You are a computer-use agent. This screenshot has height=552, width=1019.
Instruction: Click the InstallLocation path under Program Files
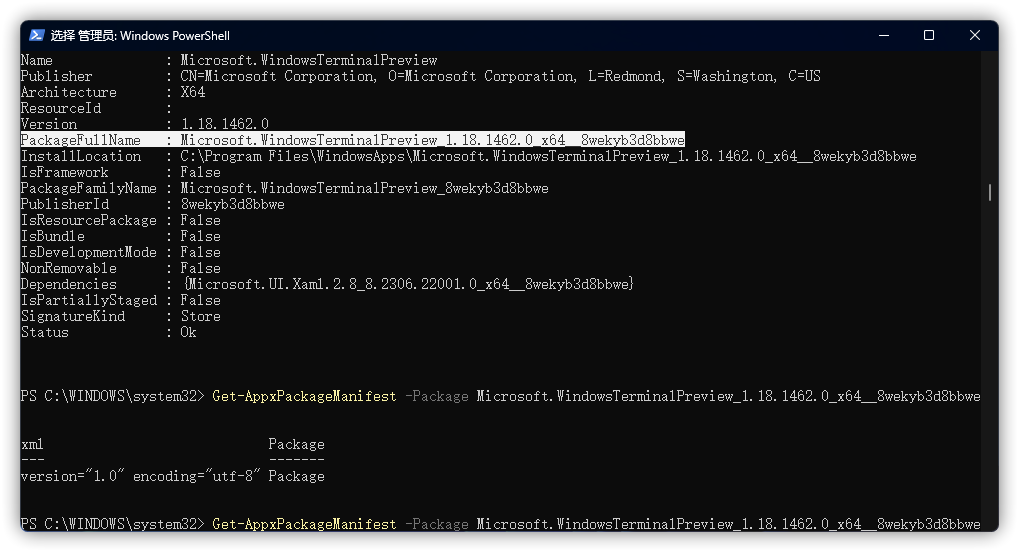point(548,156)
